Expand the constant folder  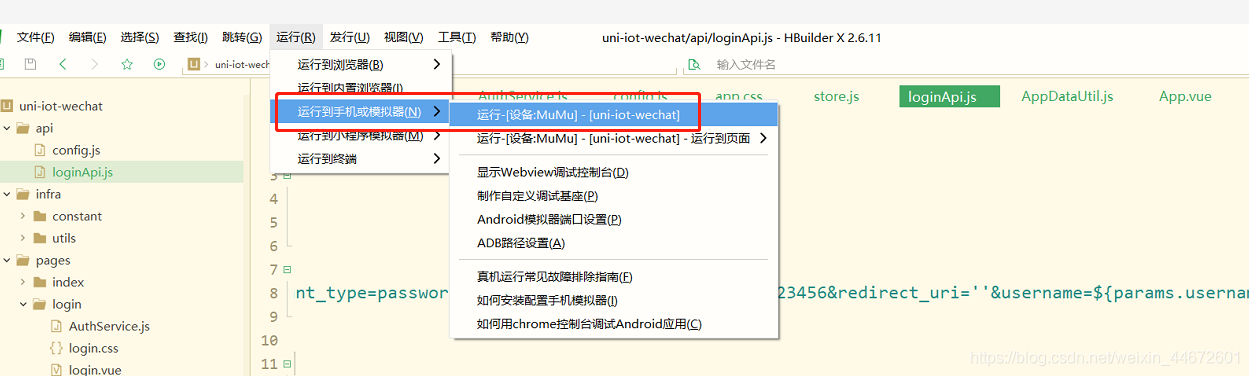(x=23, y=216)
